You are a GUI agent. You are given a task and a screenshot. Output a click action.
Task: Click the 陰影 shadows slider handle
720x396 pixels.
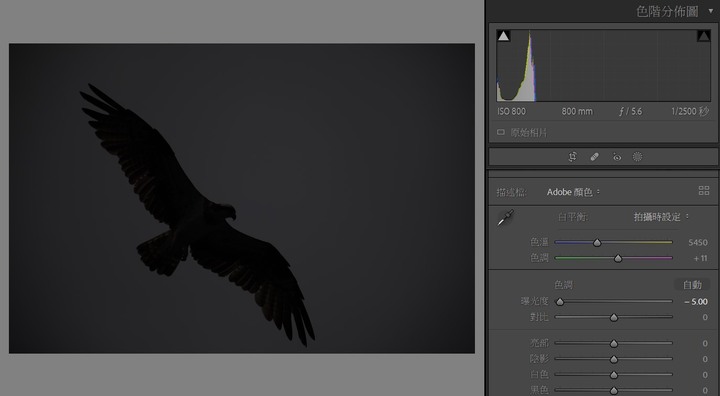pos(614,359)
